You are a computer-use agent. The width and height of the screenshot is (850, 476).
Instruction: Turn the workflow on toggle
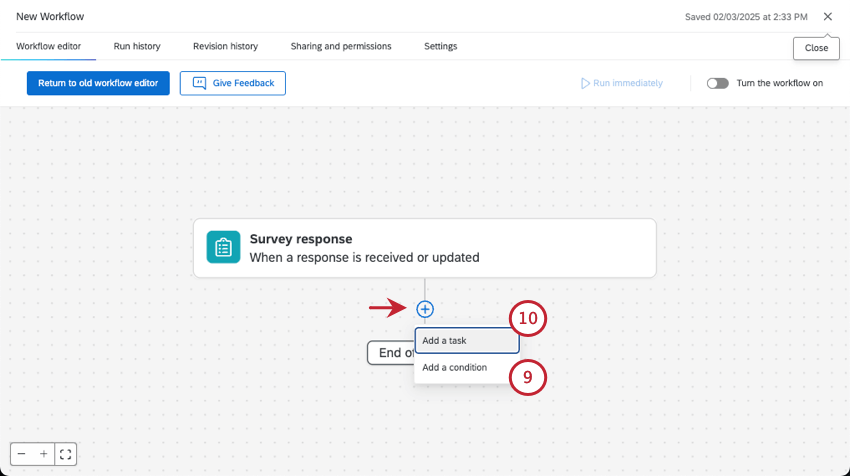coord(717,83)
